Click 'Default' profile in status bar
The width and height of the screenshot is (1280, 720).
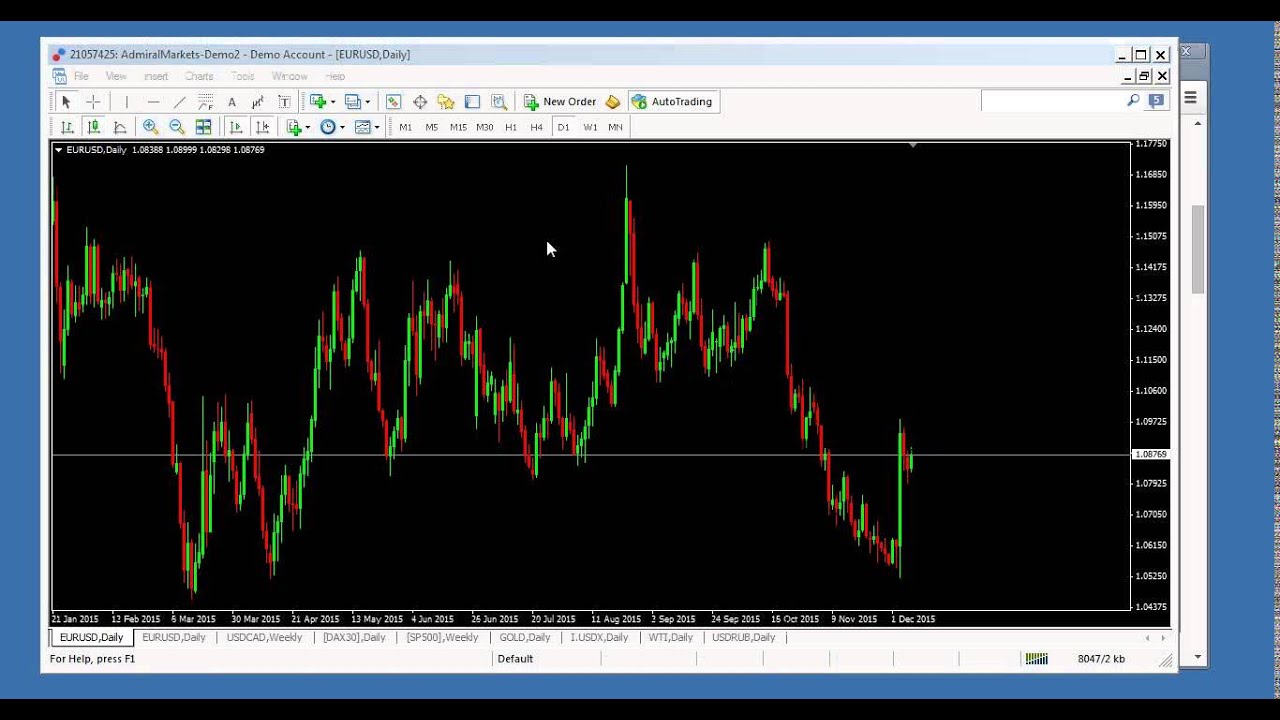[x=515, y=659]
